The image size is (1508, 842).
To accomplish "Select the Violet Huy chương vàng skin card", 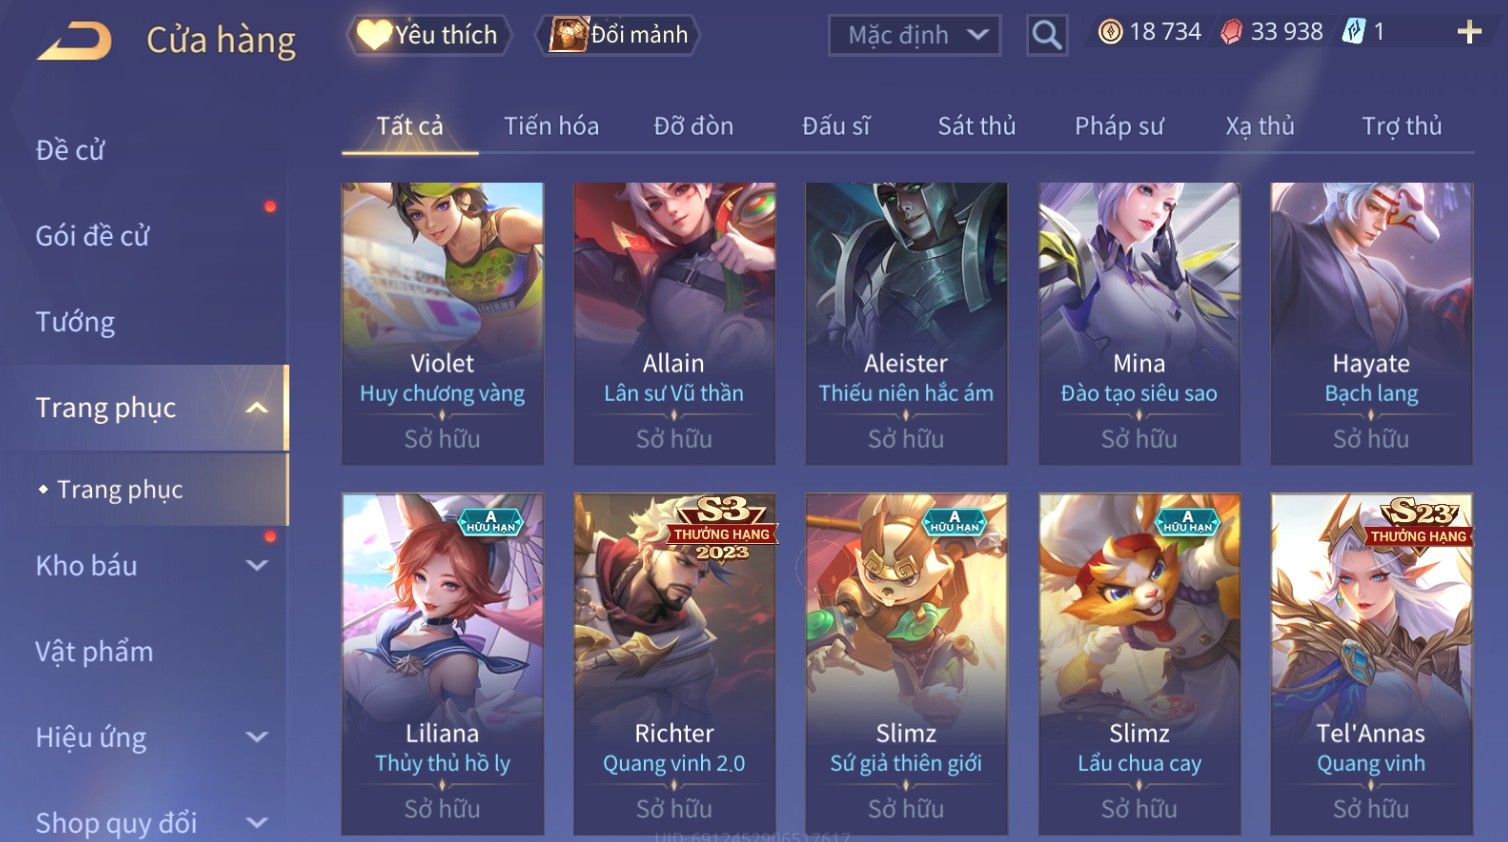I will tap(442, 323).
